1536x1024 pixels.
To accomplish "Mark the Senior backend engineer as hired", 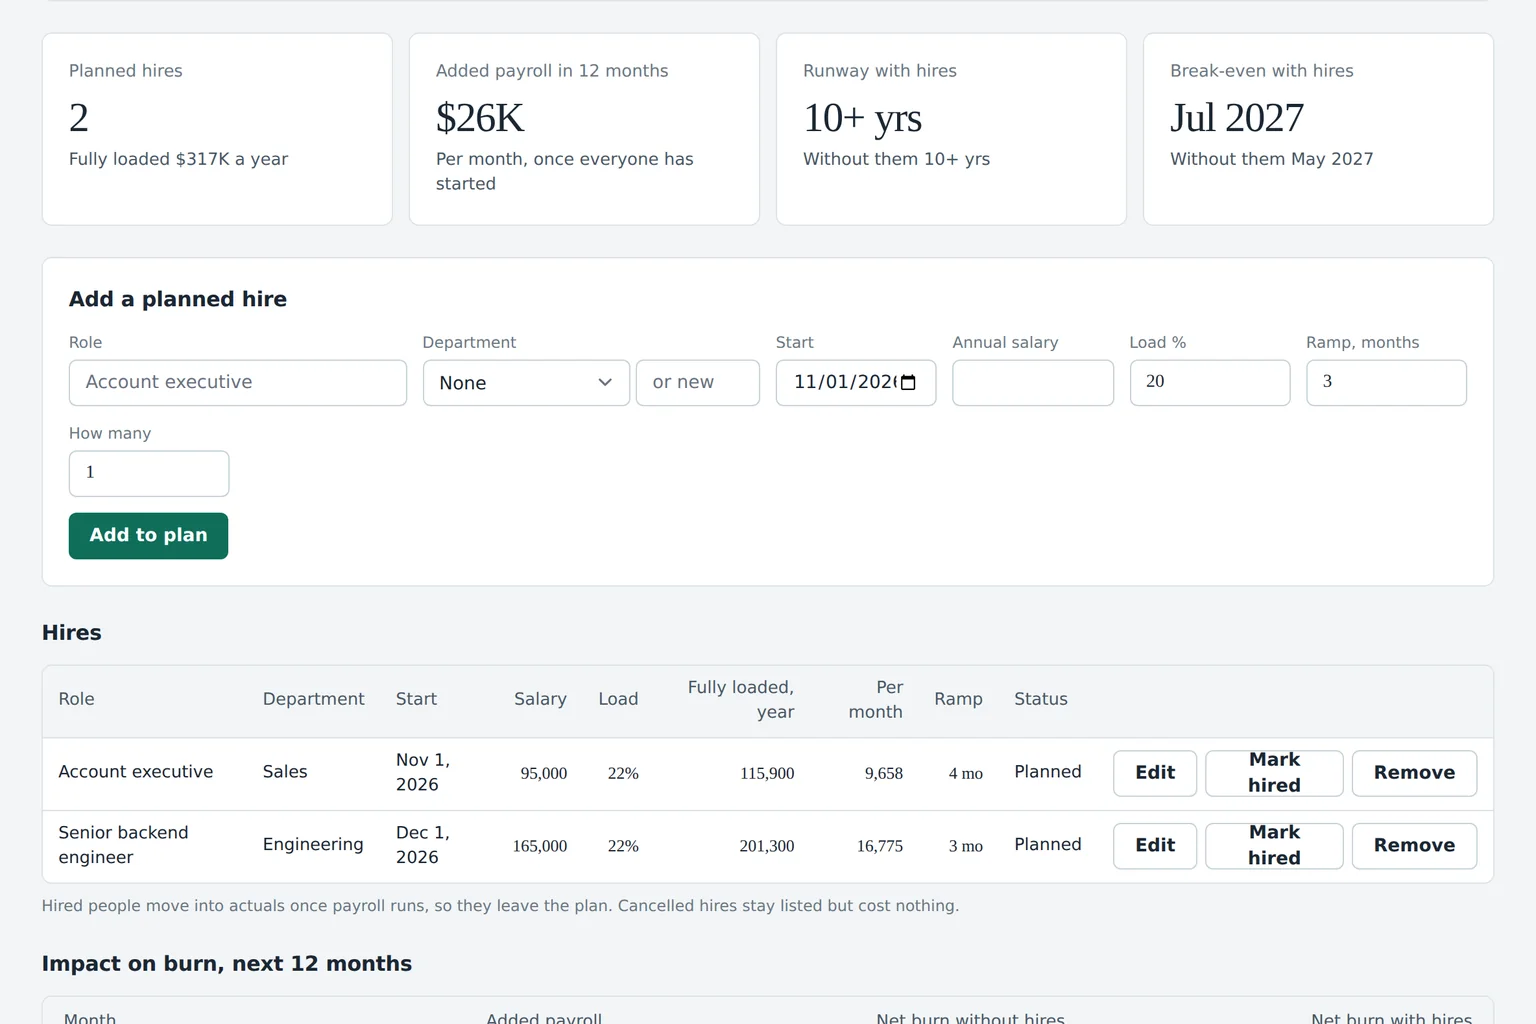I will (x=1274, y=846).
